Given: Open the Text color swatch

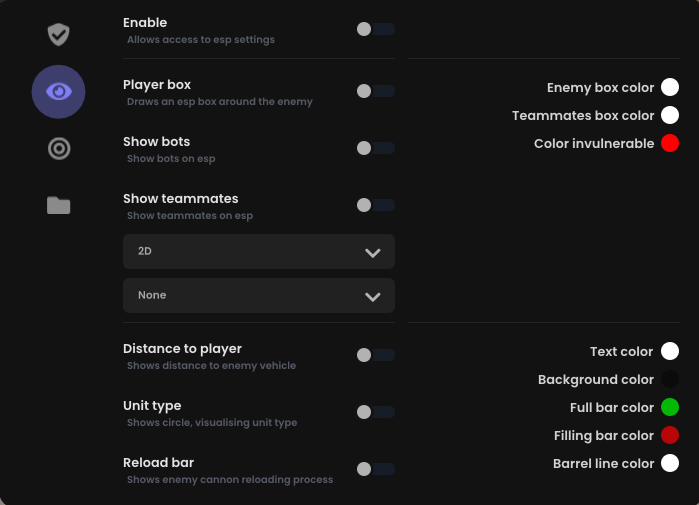Looking at the screenshot, I should [x=670, y=351].
